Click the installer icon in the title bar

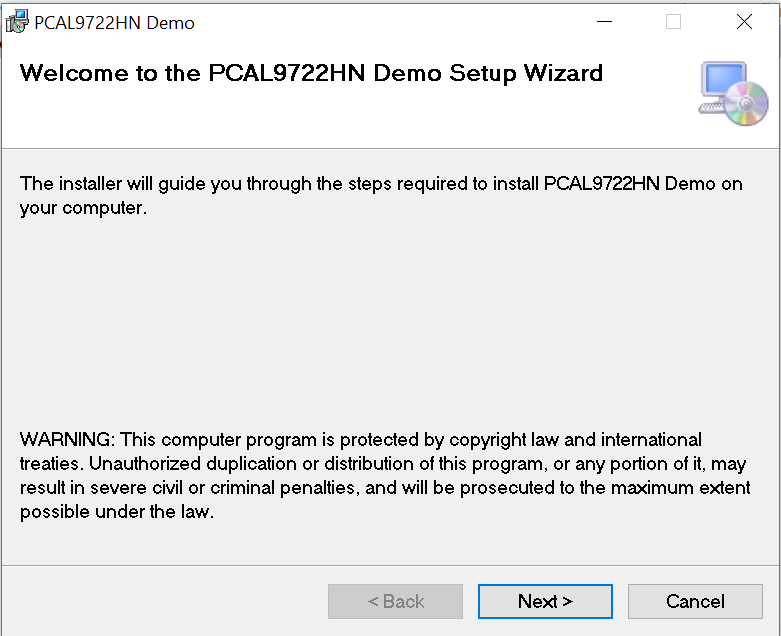click(17, 21)
